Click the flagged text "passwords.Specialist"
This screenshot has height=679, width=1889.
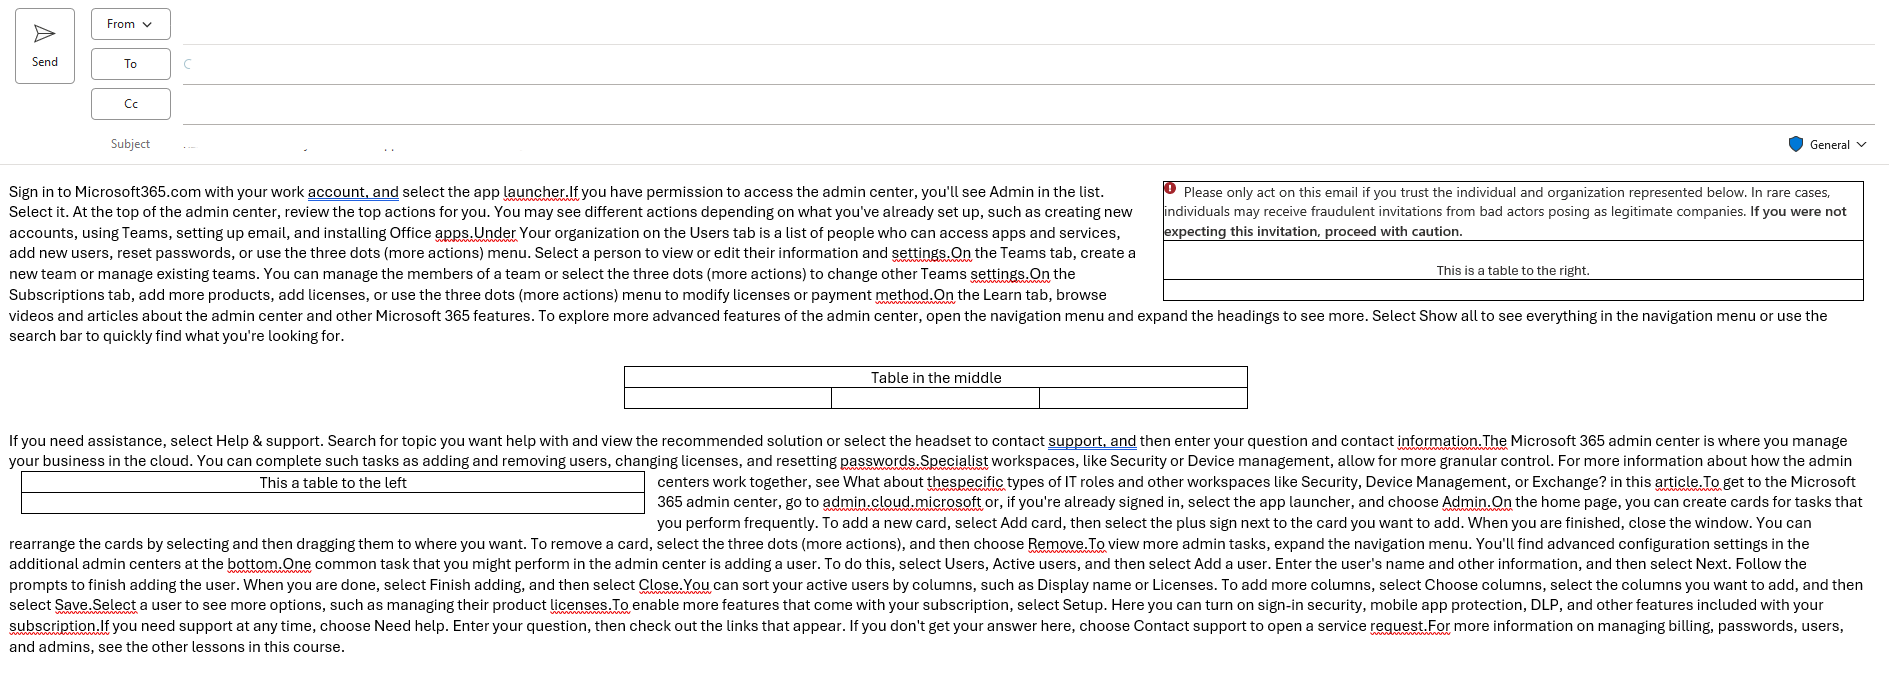(914, 461)
